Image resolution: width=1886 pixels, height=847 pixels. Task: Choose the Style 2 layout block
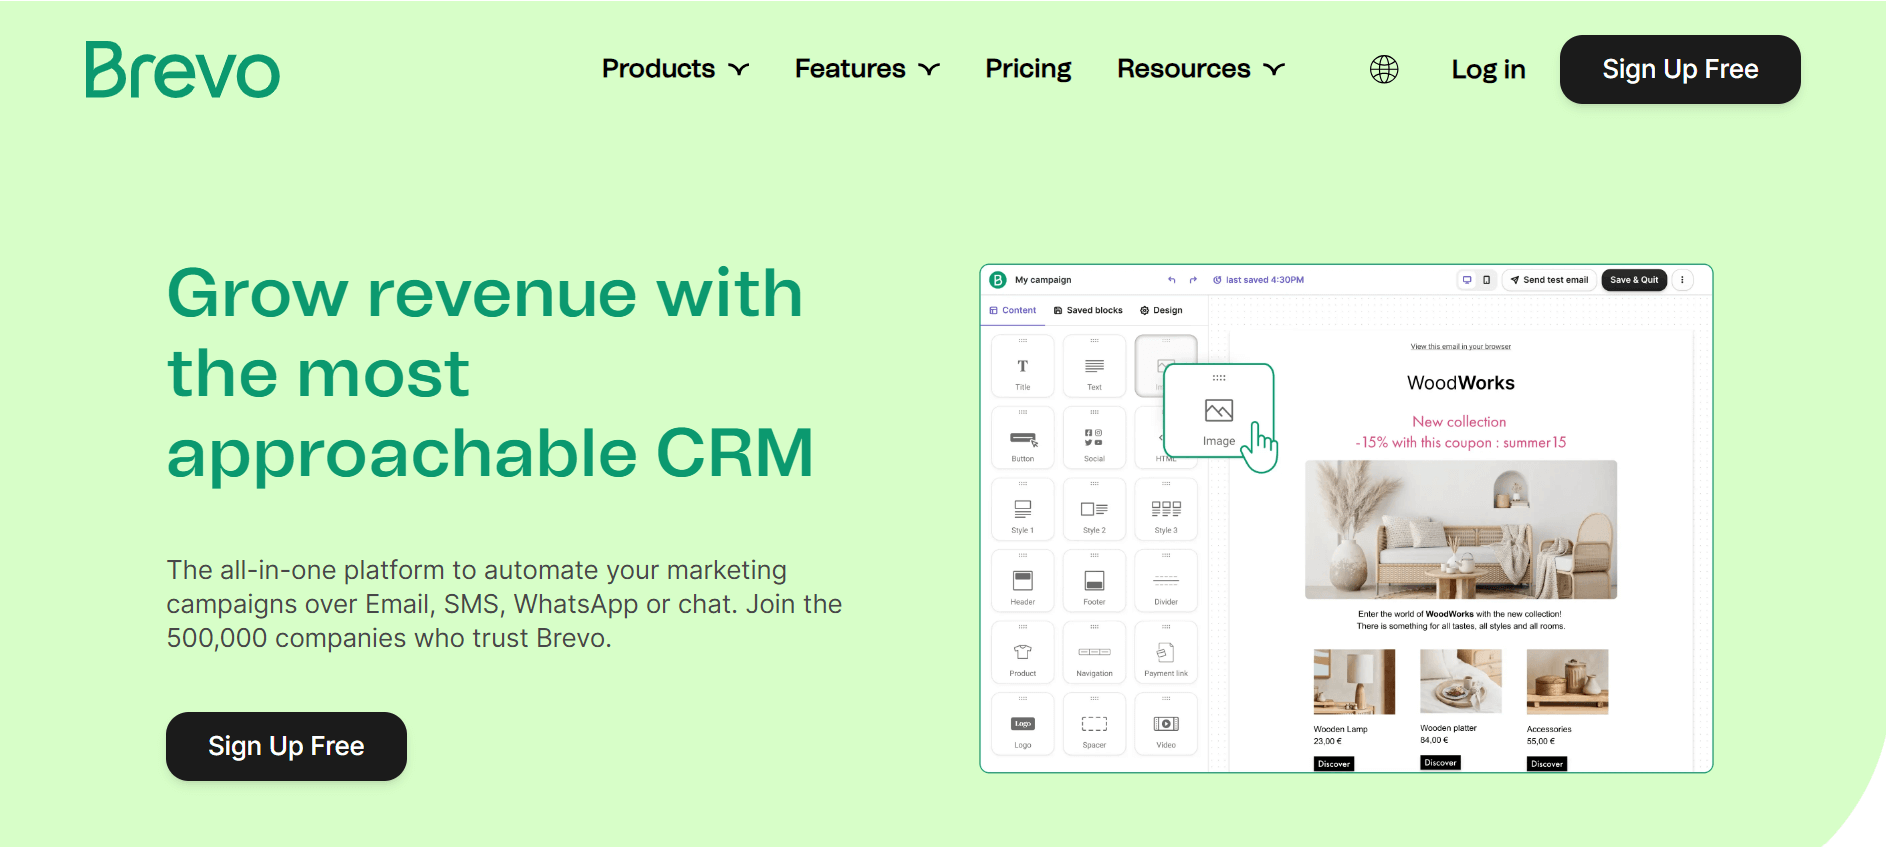pyautogui.click(x=1094, y=511)
